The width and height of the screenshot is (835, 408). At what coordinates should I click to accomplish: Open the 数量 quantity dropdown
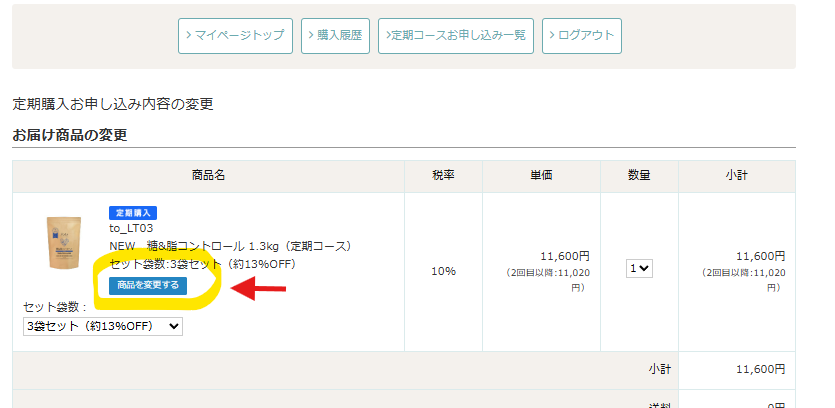coord(639,269)
